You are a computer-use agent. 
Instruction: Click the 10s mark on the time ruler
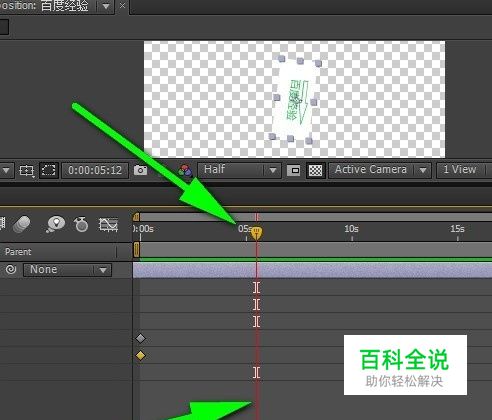coord(351,229)
